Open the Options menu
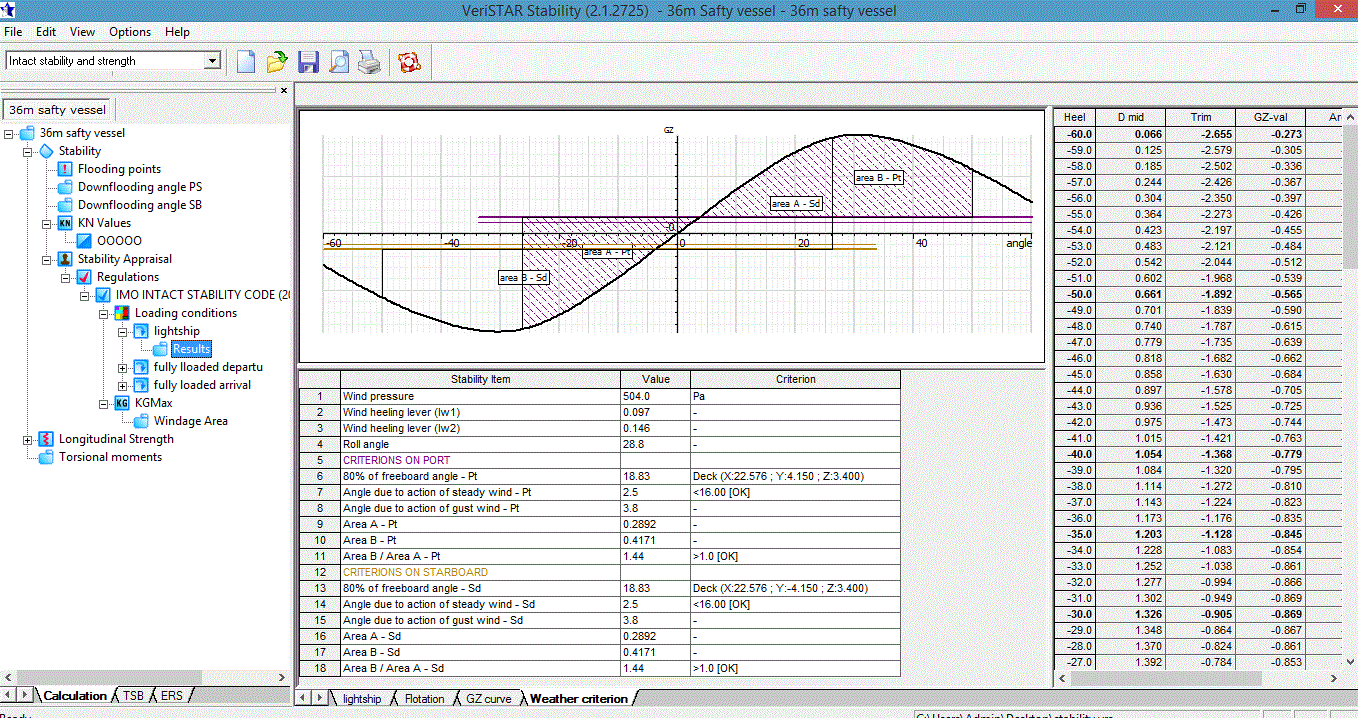Viewport: 1358px width, 718px height. coord(130,32)
